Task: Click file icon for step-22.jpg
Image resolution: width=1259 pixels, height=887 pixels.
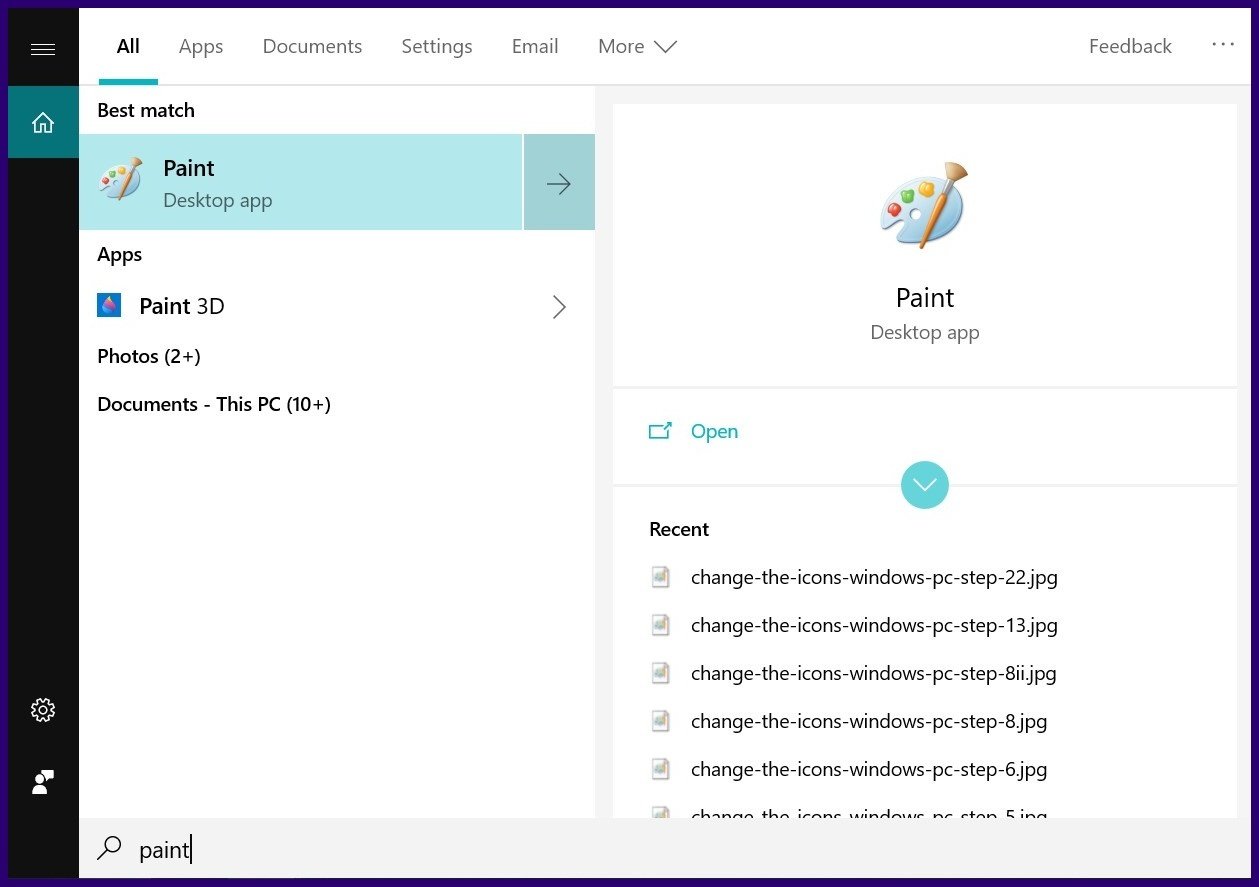Action: coord(661,577)
